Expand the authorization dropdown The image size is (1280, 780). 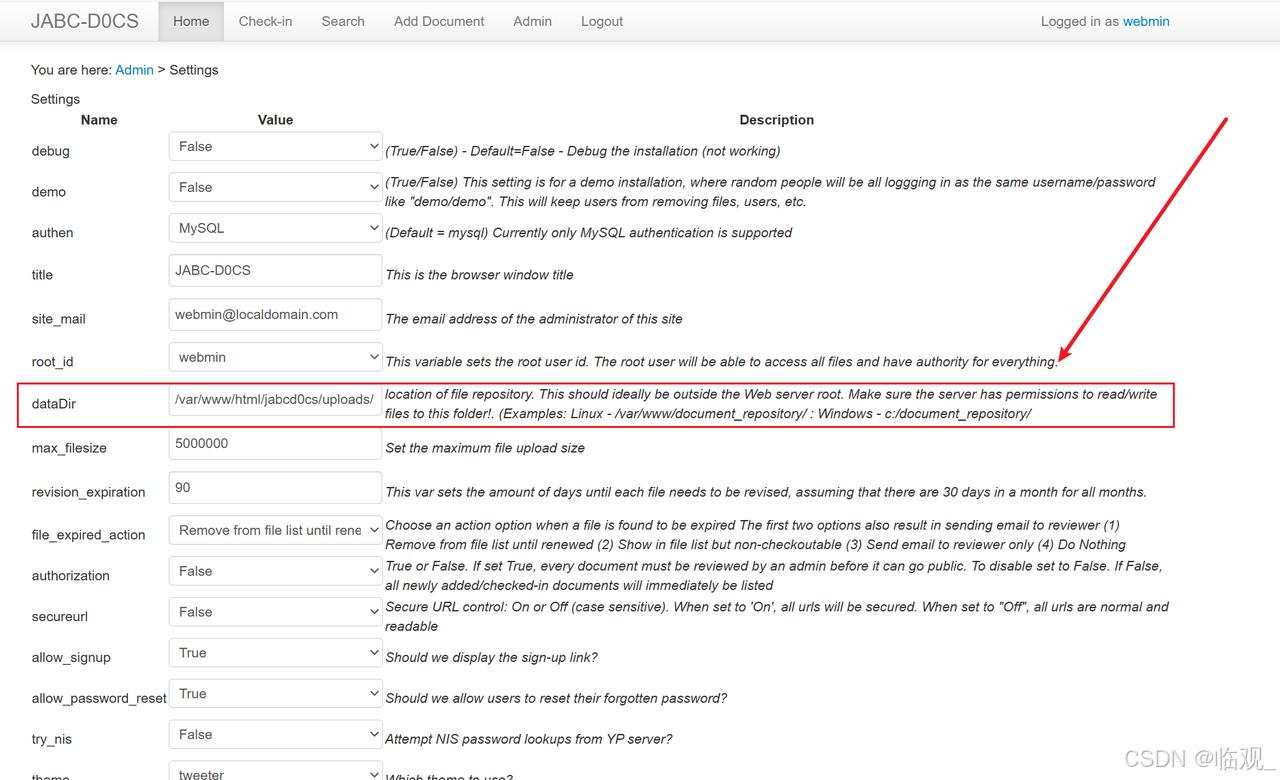coord(275,571)
